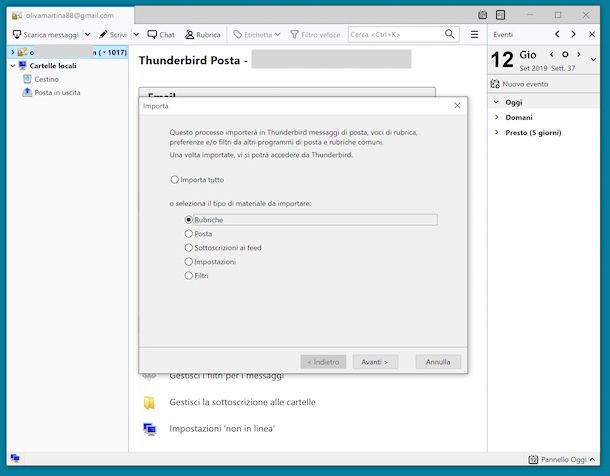Screen dimensions: 610x476
Task: Click the online status icon in status bar
Action: 15,458
